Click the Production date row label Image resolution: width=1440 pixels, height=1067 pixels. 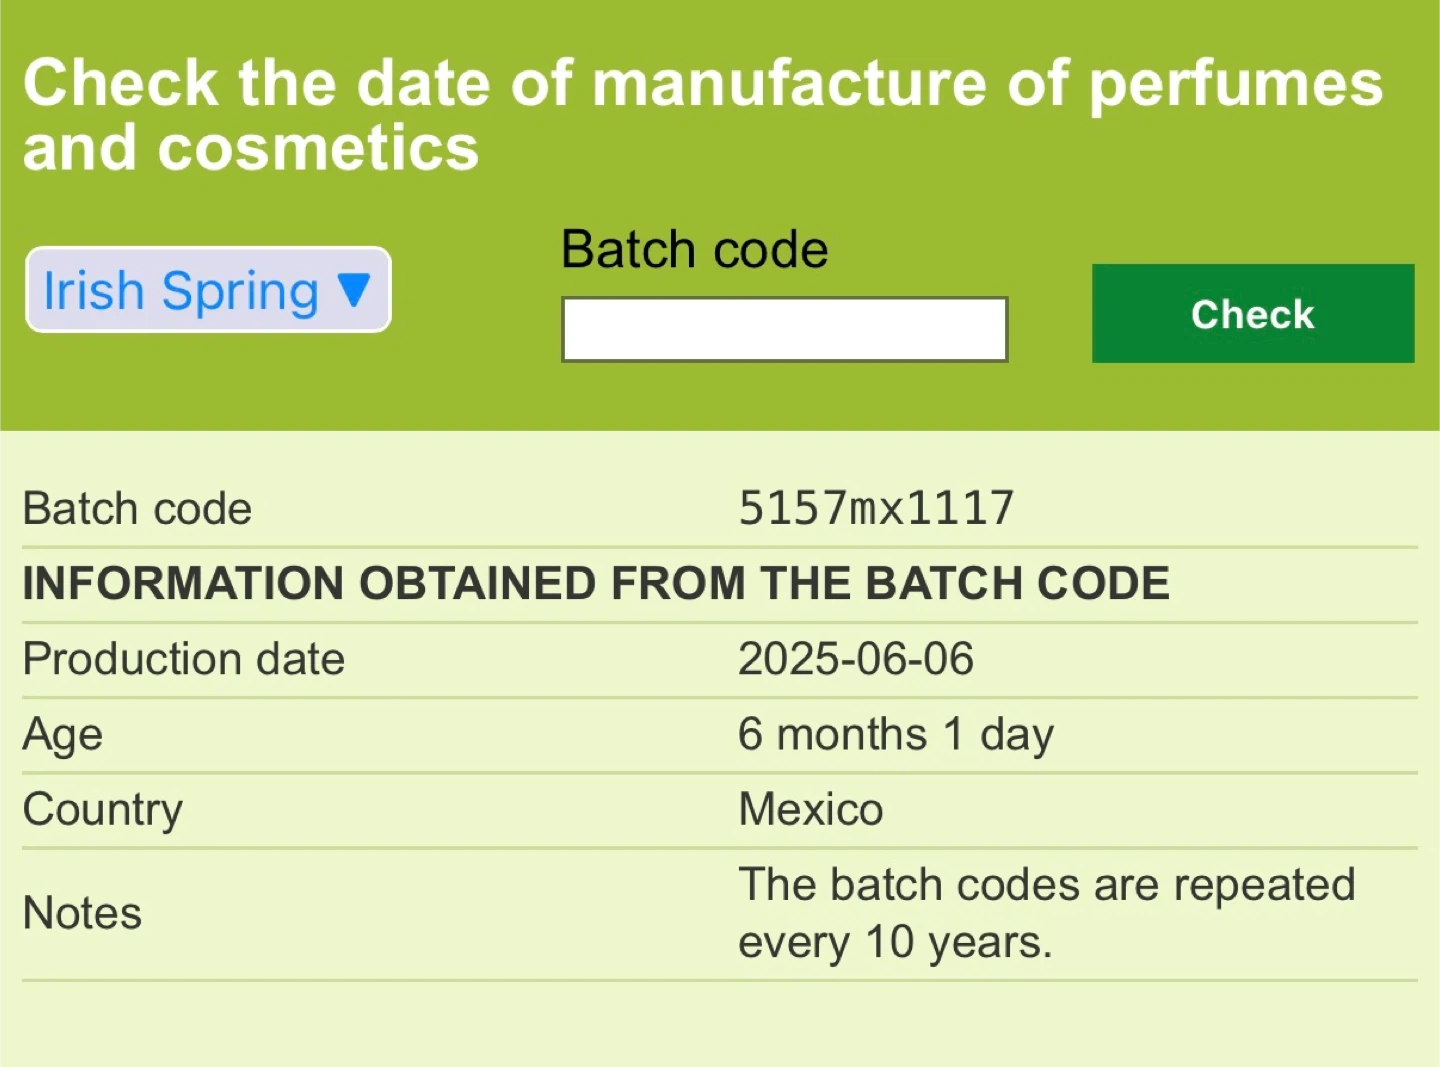(x=184, y=659)
